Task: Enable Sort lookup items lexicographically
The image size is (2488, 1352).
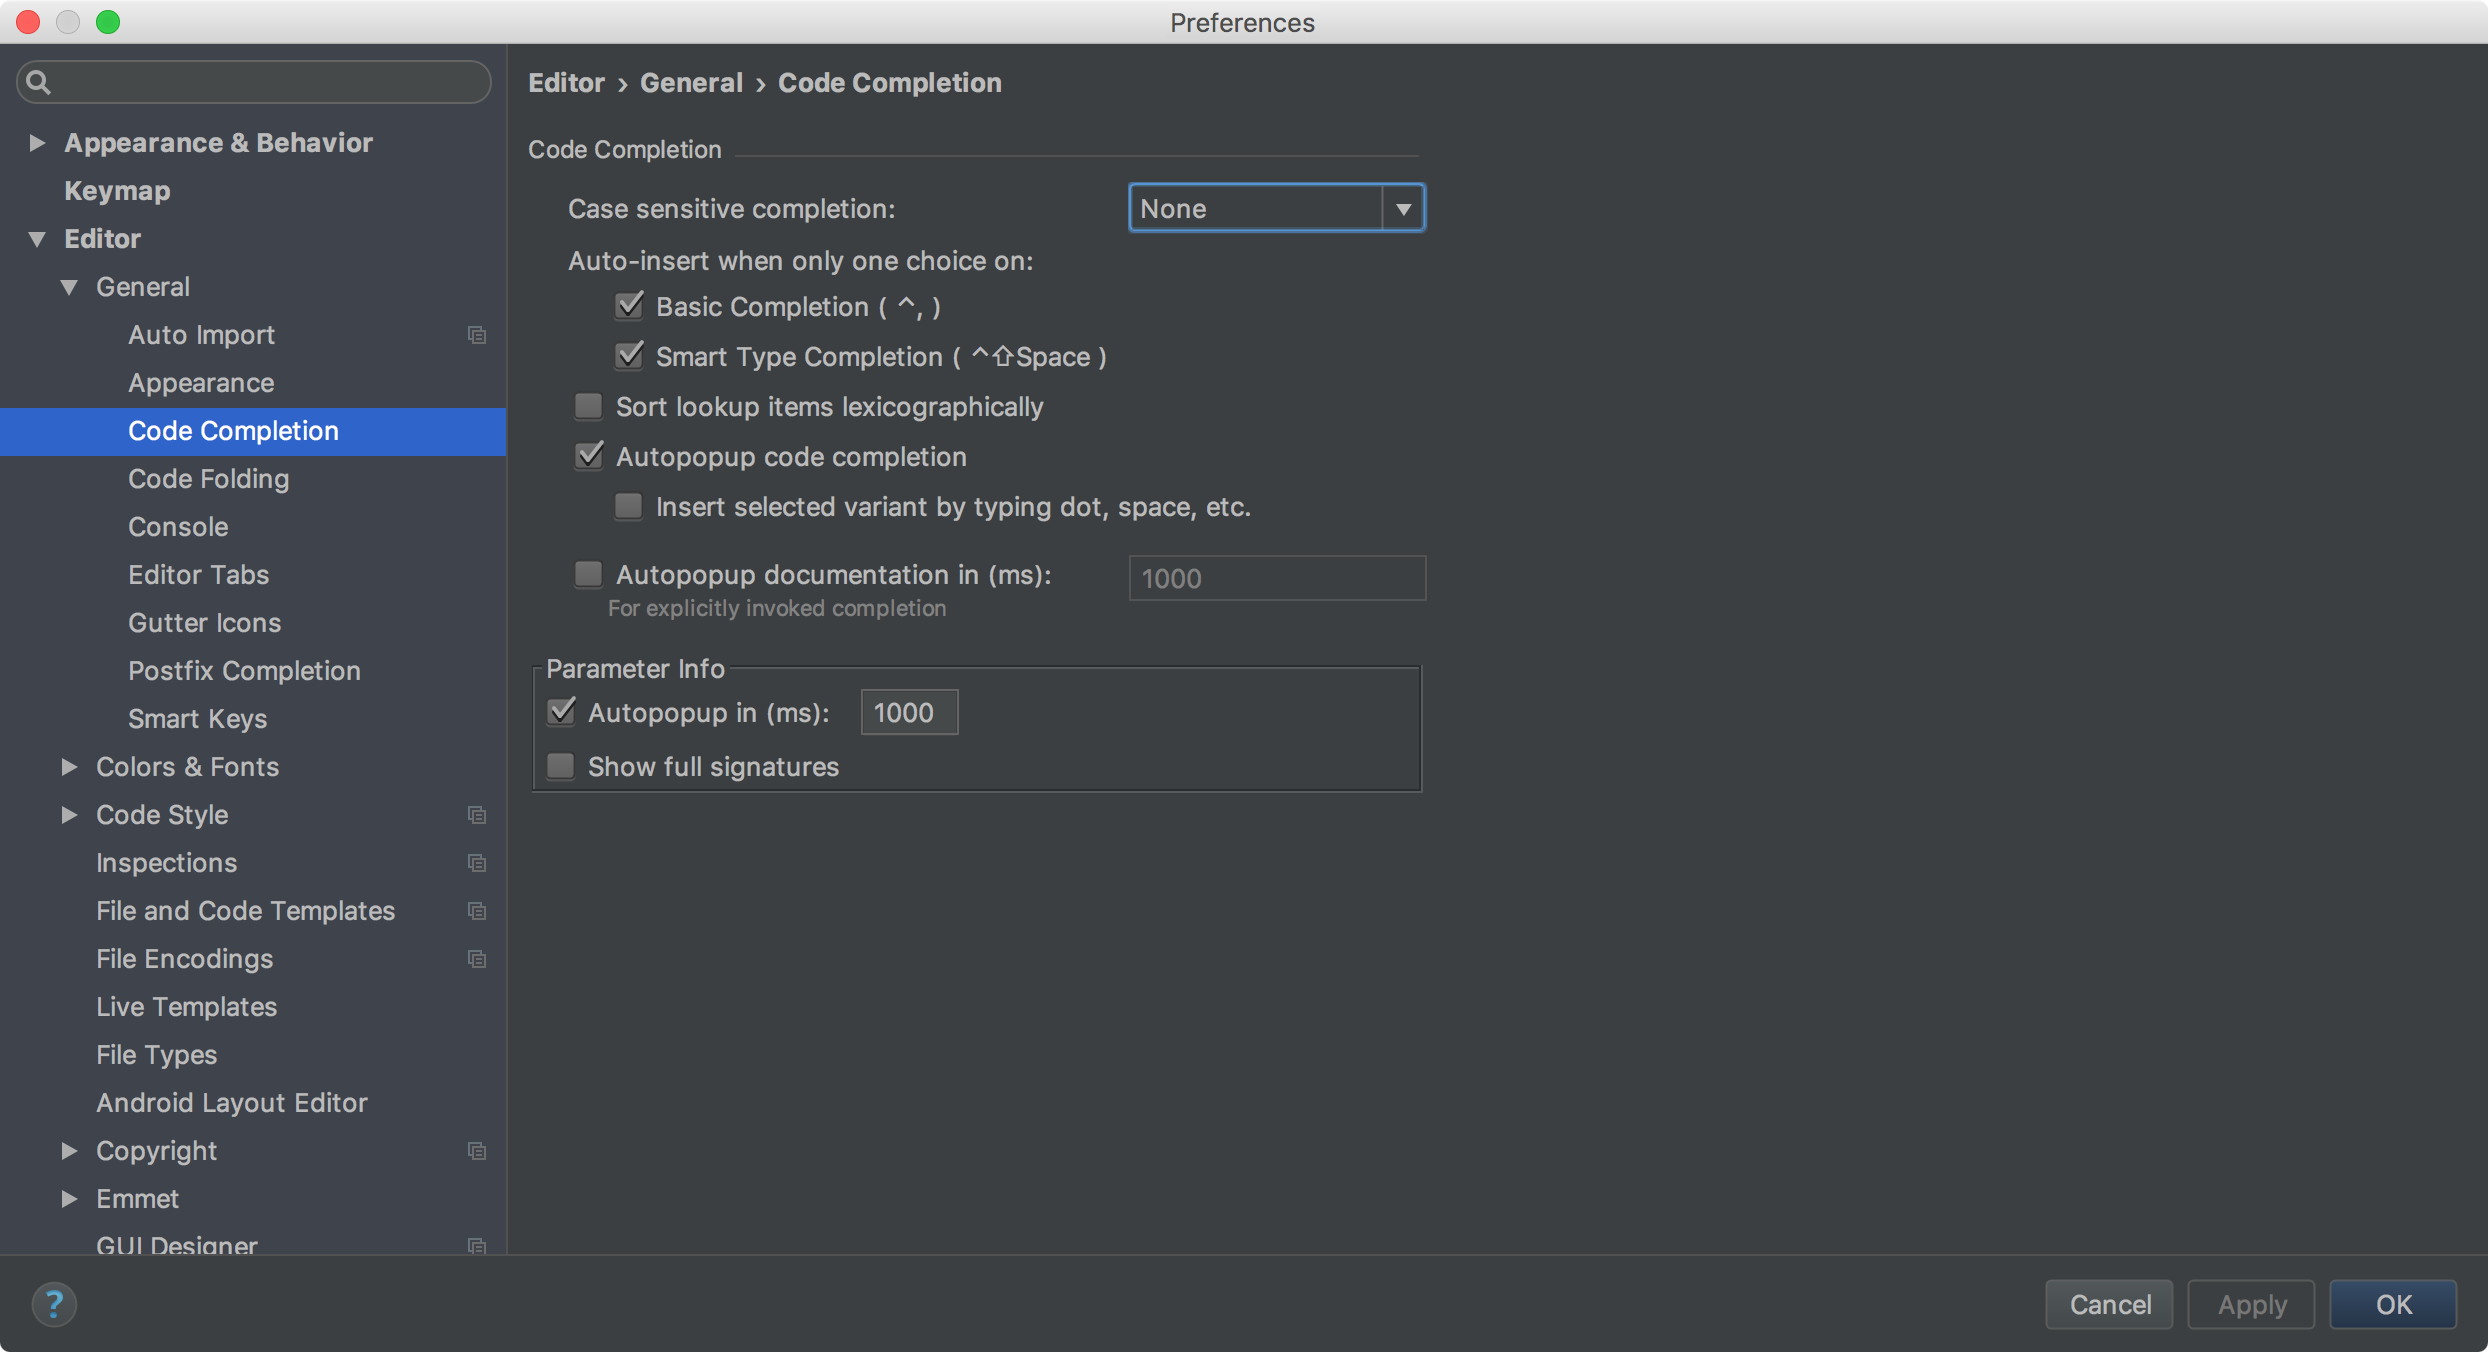Action: [x=589, y=406]
